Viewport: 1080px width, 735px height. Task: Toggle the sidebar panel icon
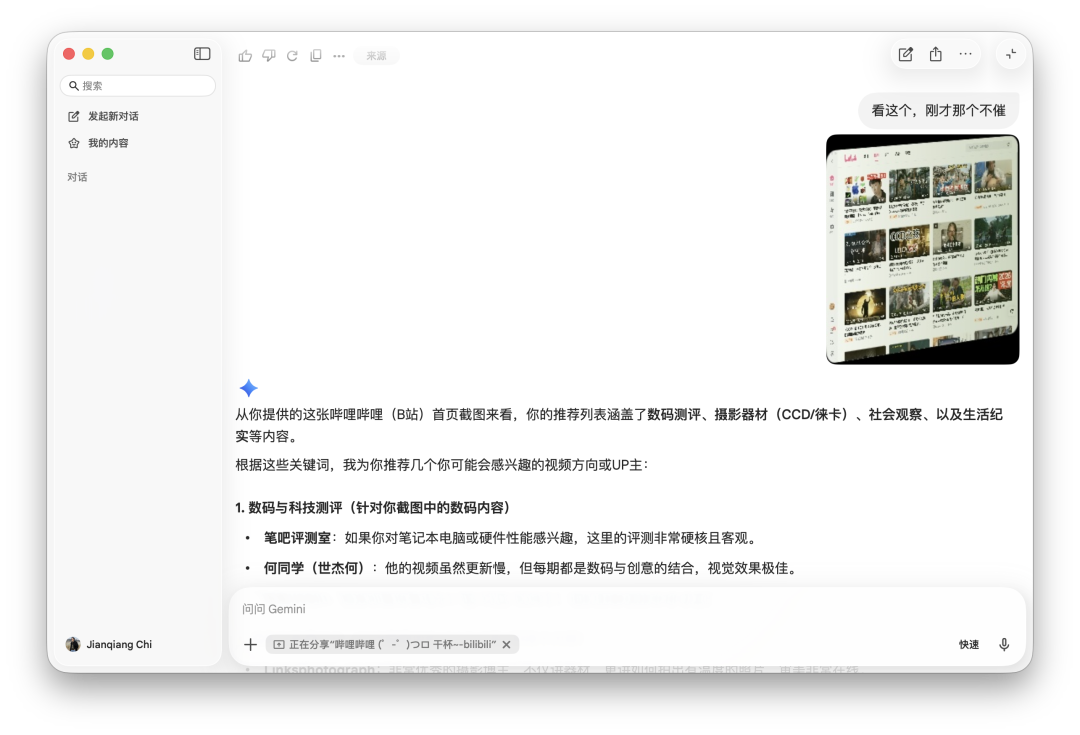coord(202,54)
